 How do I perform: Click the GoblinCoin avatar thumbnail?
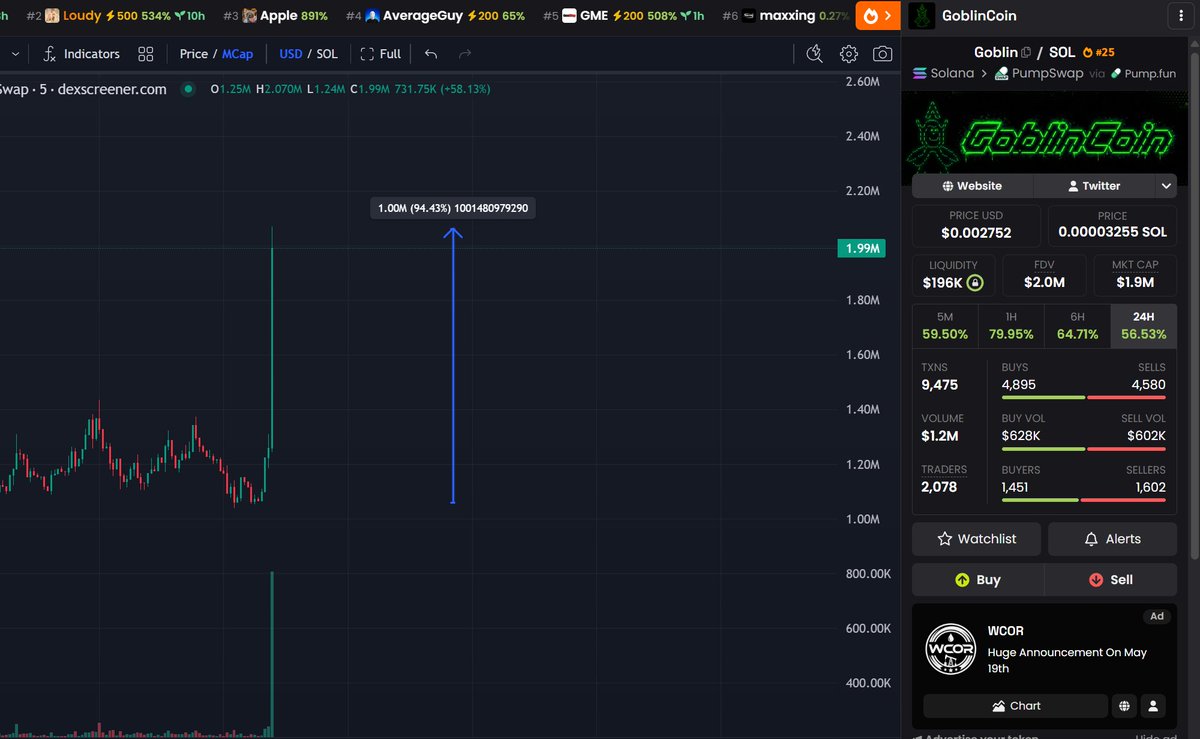coord(923,16)
